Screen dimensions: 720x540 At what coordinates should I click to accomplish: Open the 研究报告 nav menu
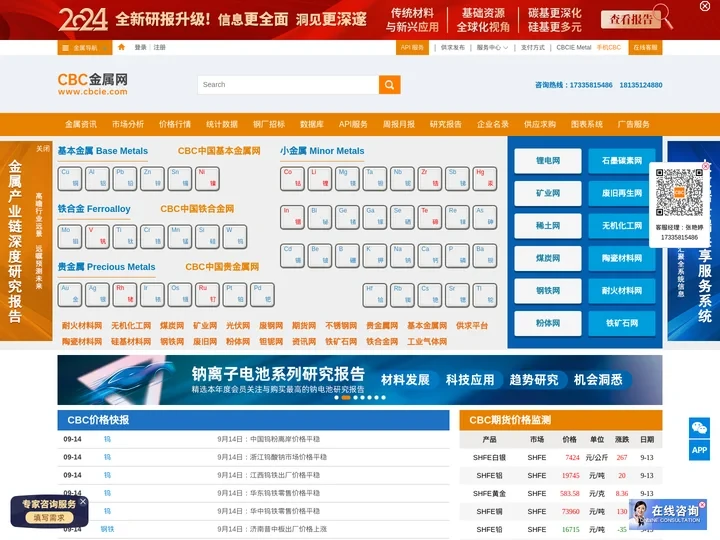coord(445,124)
